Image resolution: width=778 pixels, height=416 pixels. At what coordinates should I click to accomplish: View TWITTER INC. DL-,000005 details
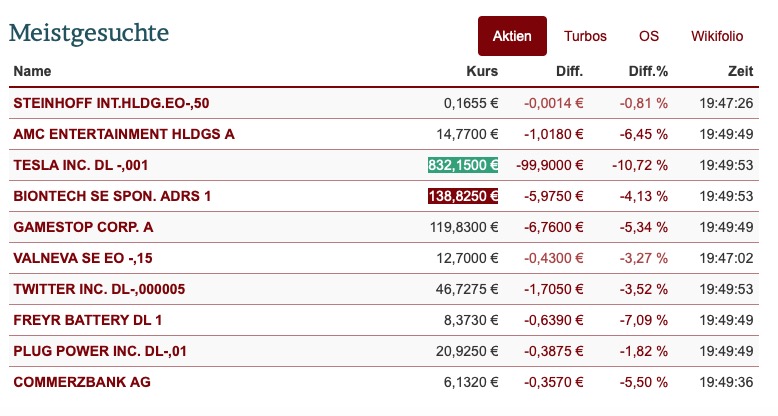point(99,289)
